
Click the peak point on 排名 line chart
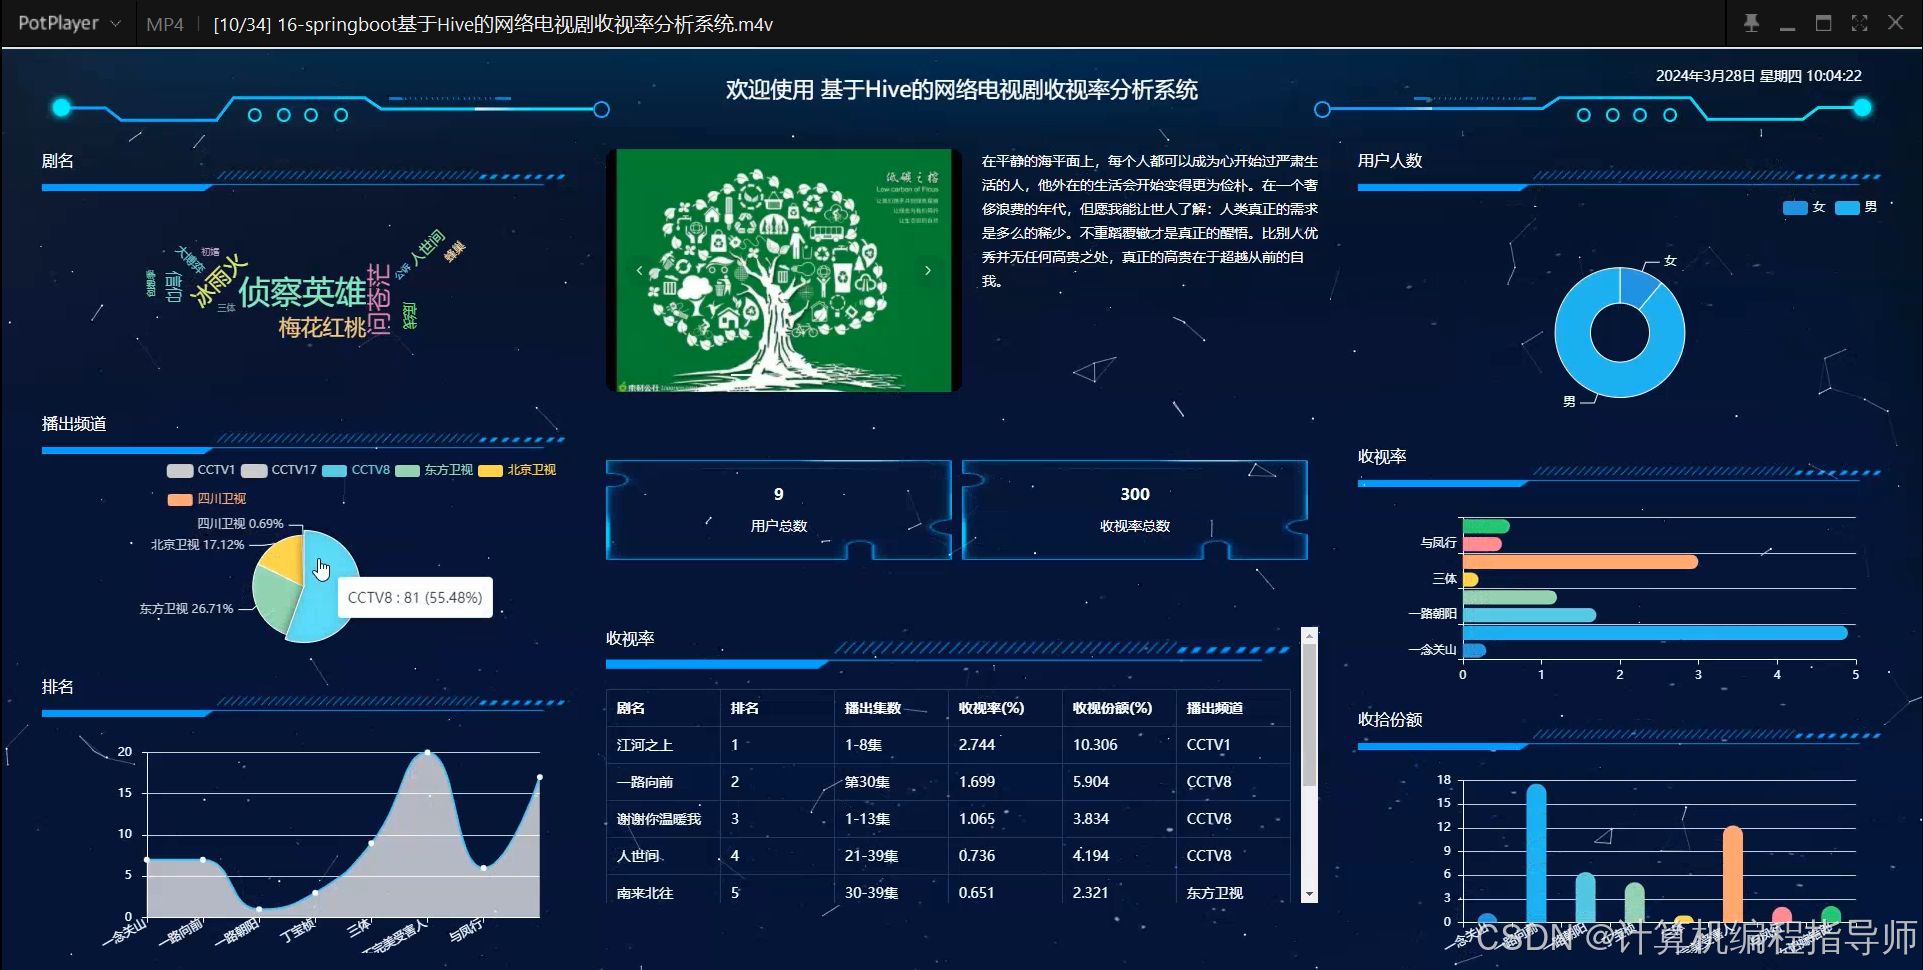click(427, 752)
